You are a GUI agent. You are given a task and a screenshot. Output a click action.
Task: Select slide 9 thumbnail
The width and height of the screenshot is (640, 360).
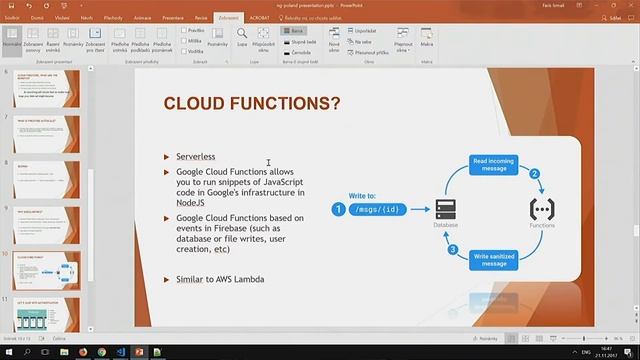(x=47, y=225)
